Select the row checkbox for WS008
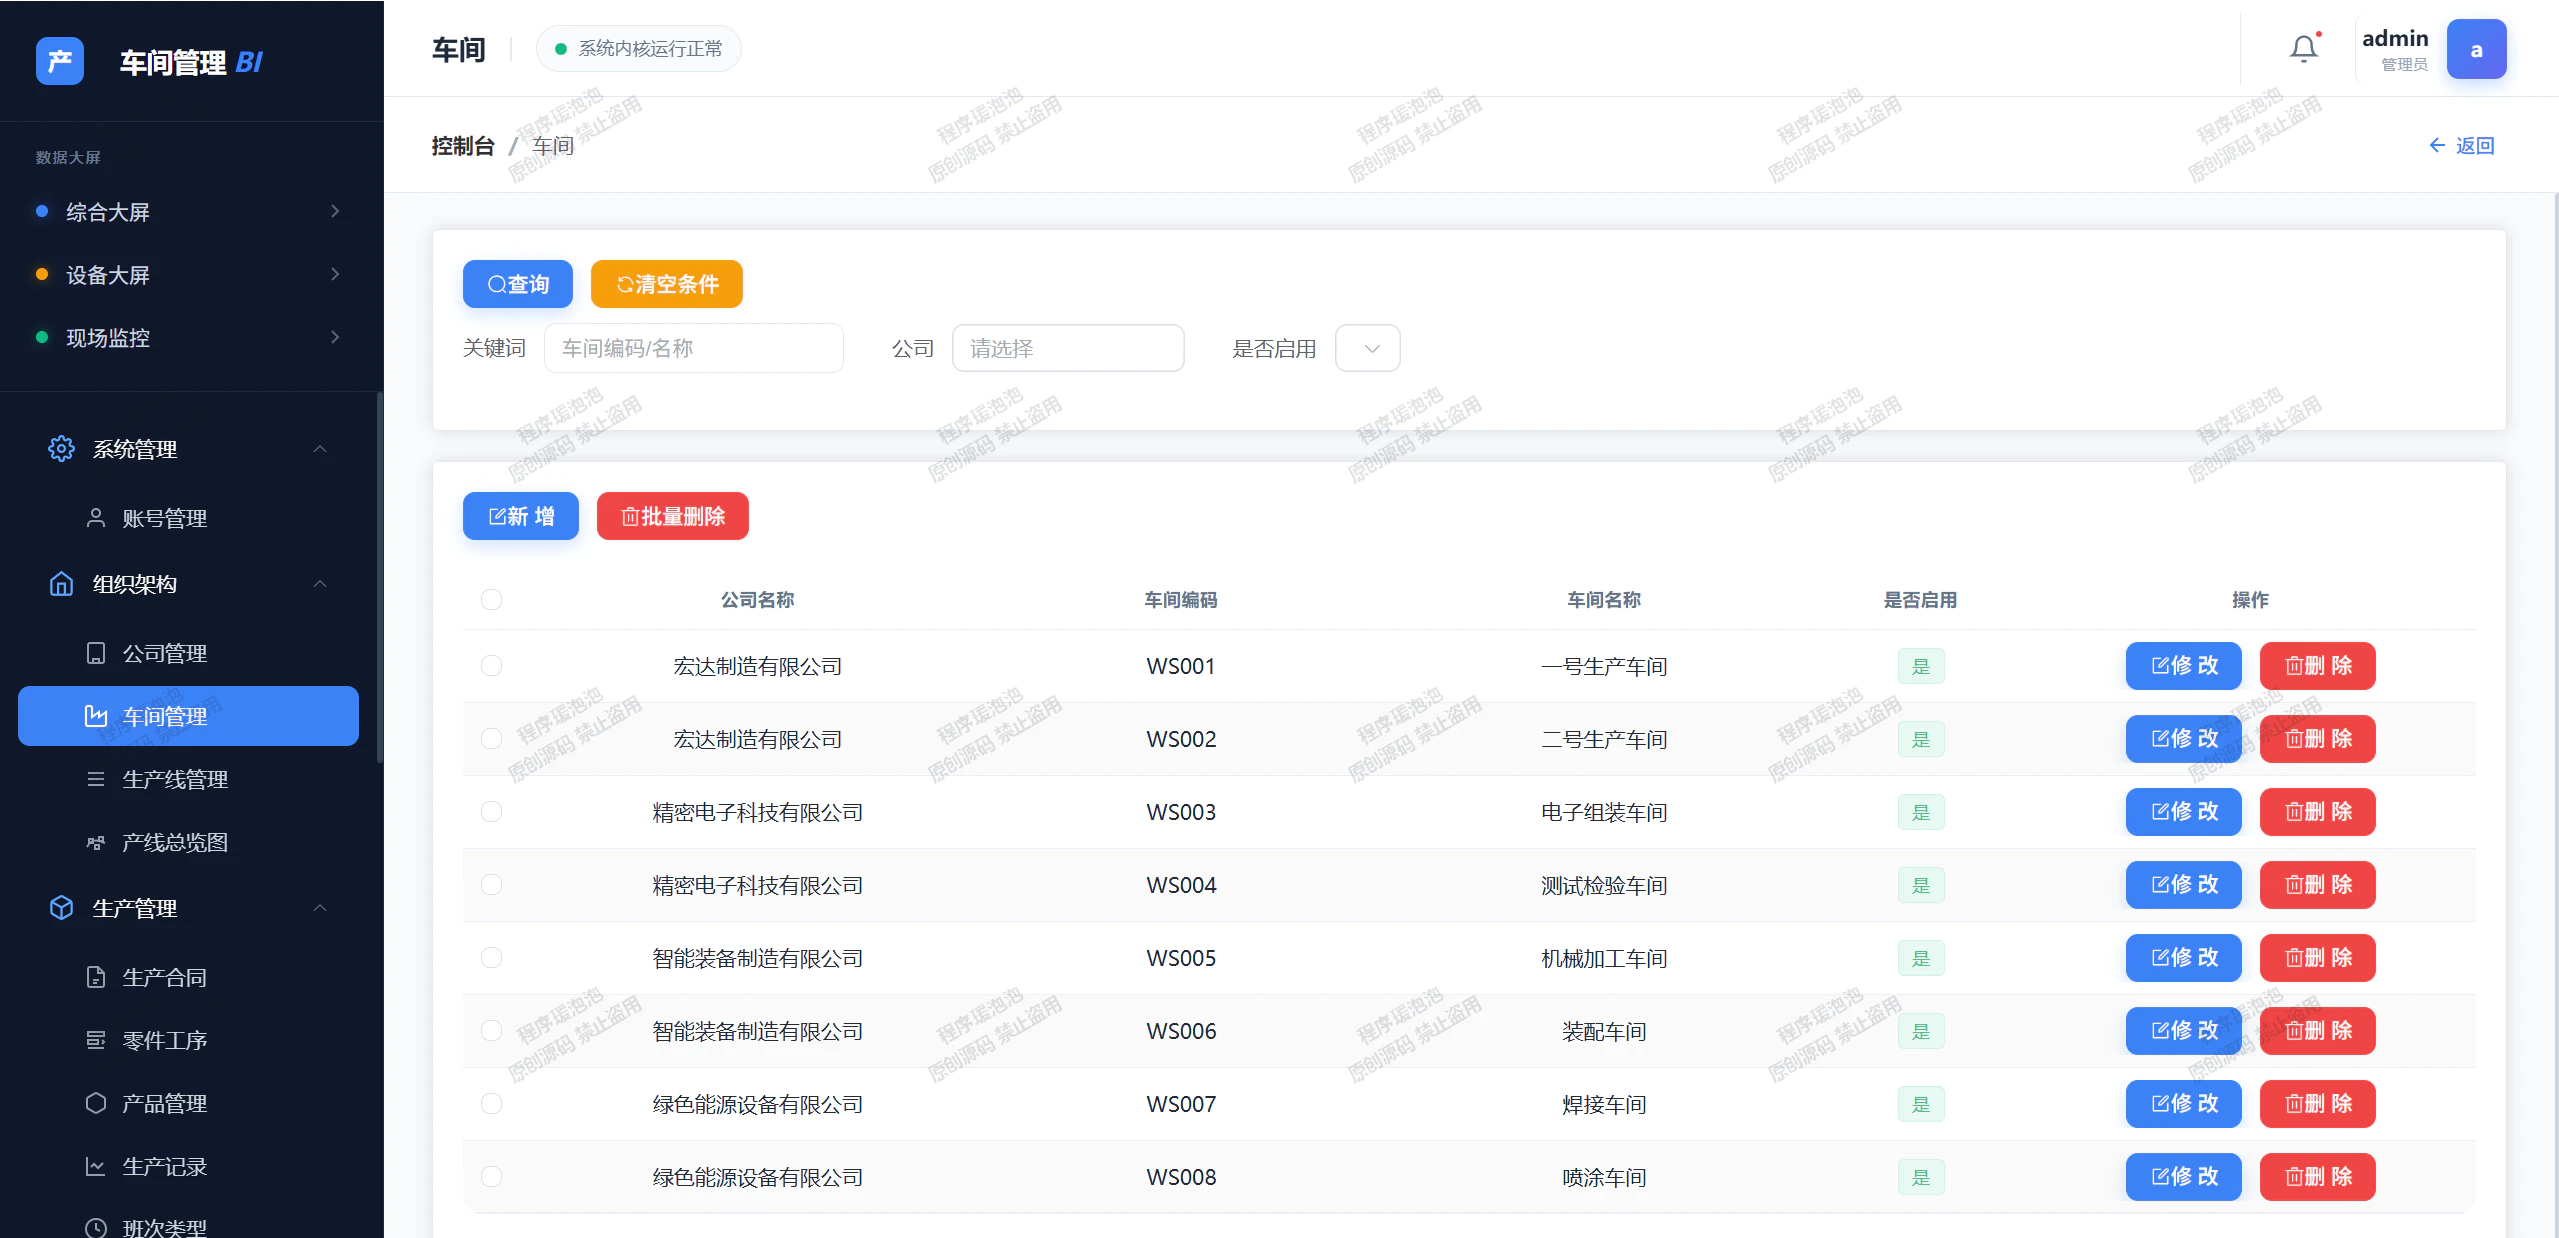Viewport: 2559px width, 1238px height. [491, 1176]
